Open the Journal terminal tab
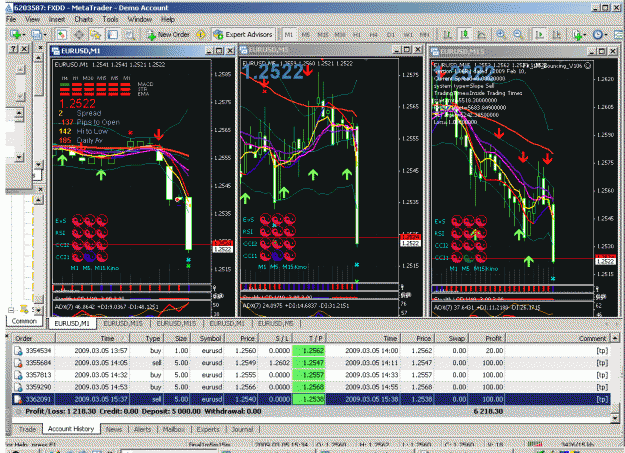The width and height of the screenshot is (625, 453). pyautogui.click(x=242, y=429)
